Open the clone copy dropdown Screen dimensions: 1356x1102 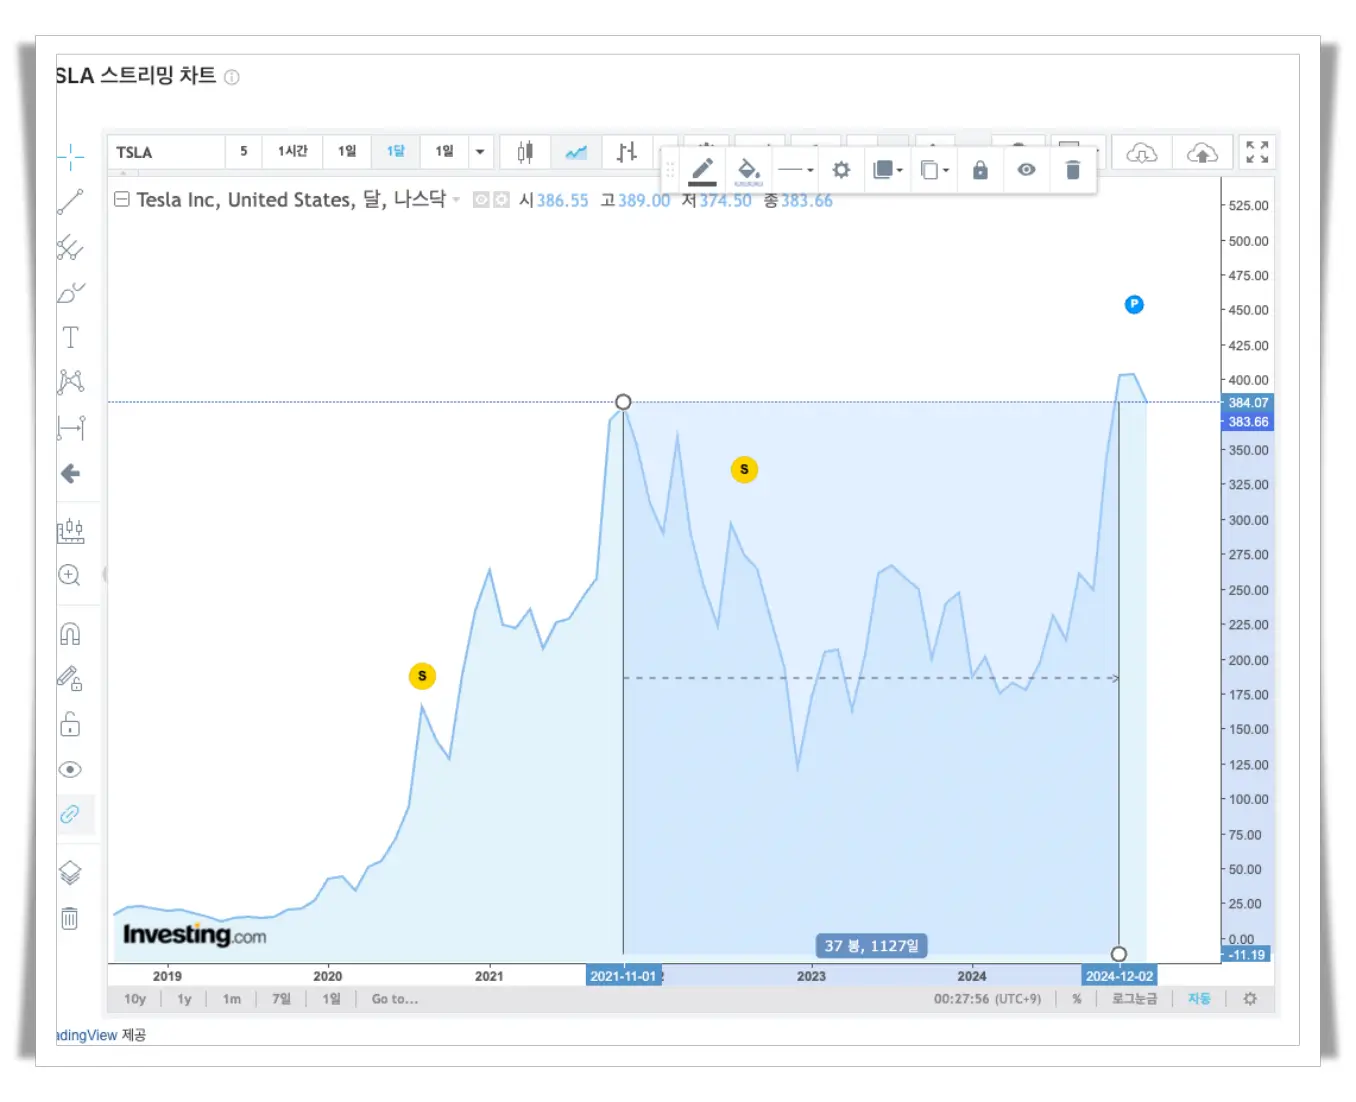934,170
